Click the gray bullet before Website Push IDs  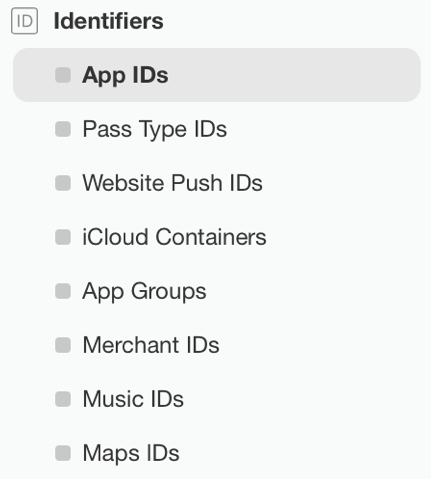[x=63, y=183]
